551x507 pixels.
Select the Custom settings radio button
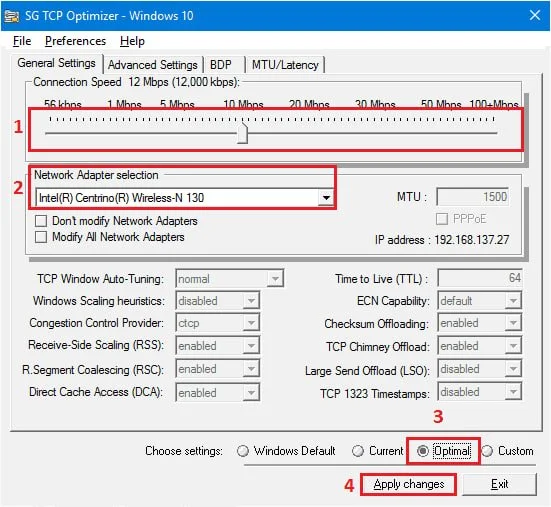pyautogui.click(x=487, y=451)
